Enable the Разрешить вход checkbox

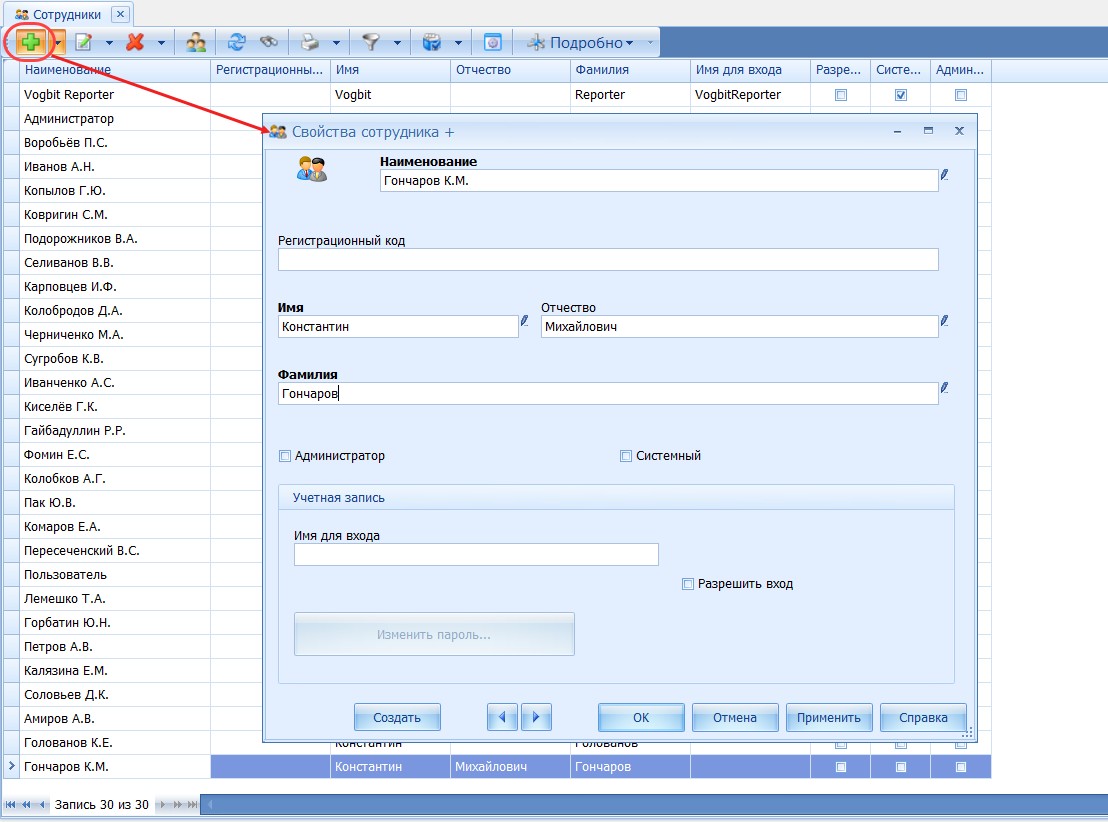[x=688, y=584]
